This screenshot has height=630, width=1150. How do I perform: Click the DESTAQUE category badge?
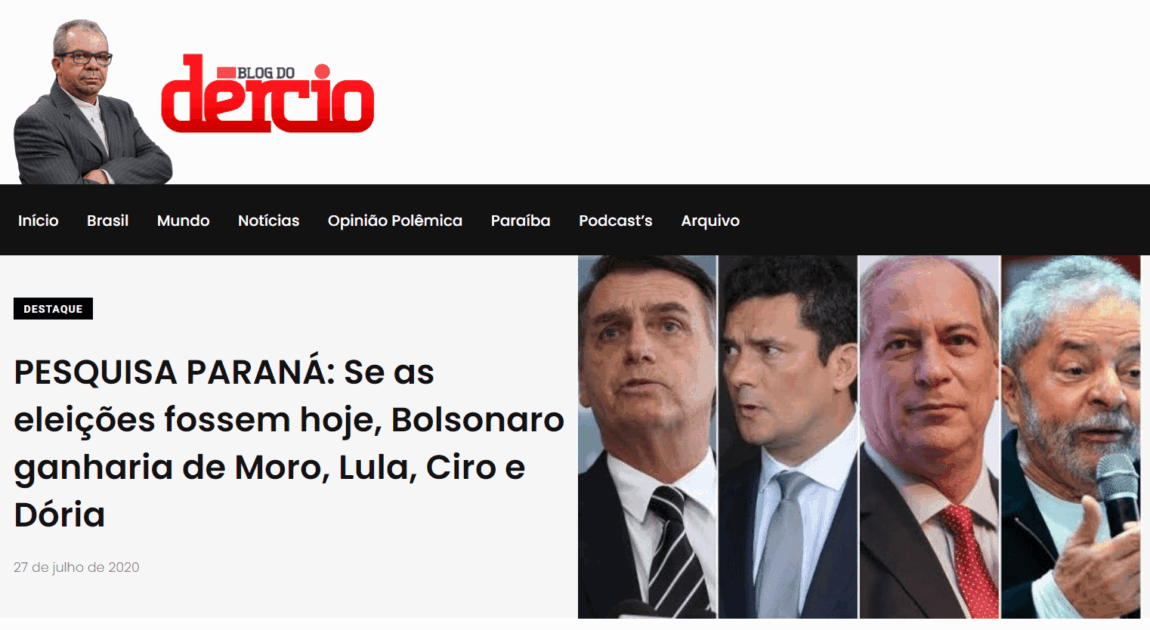click(x=53, y=309)
